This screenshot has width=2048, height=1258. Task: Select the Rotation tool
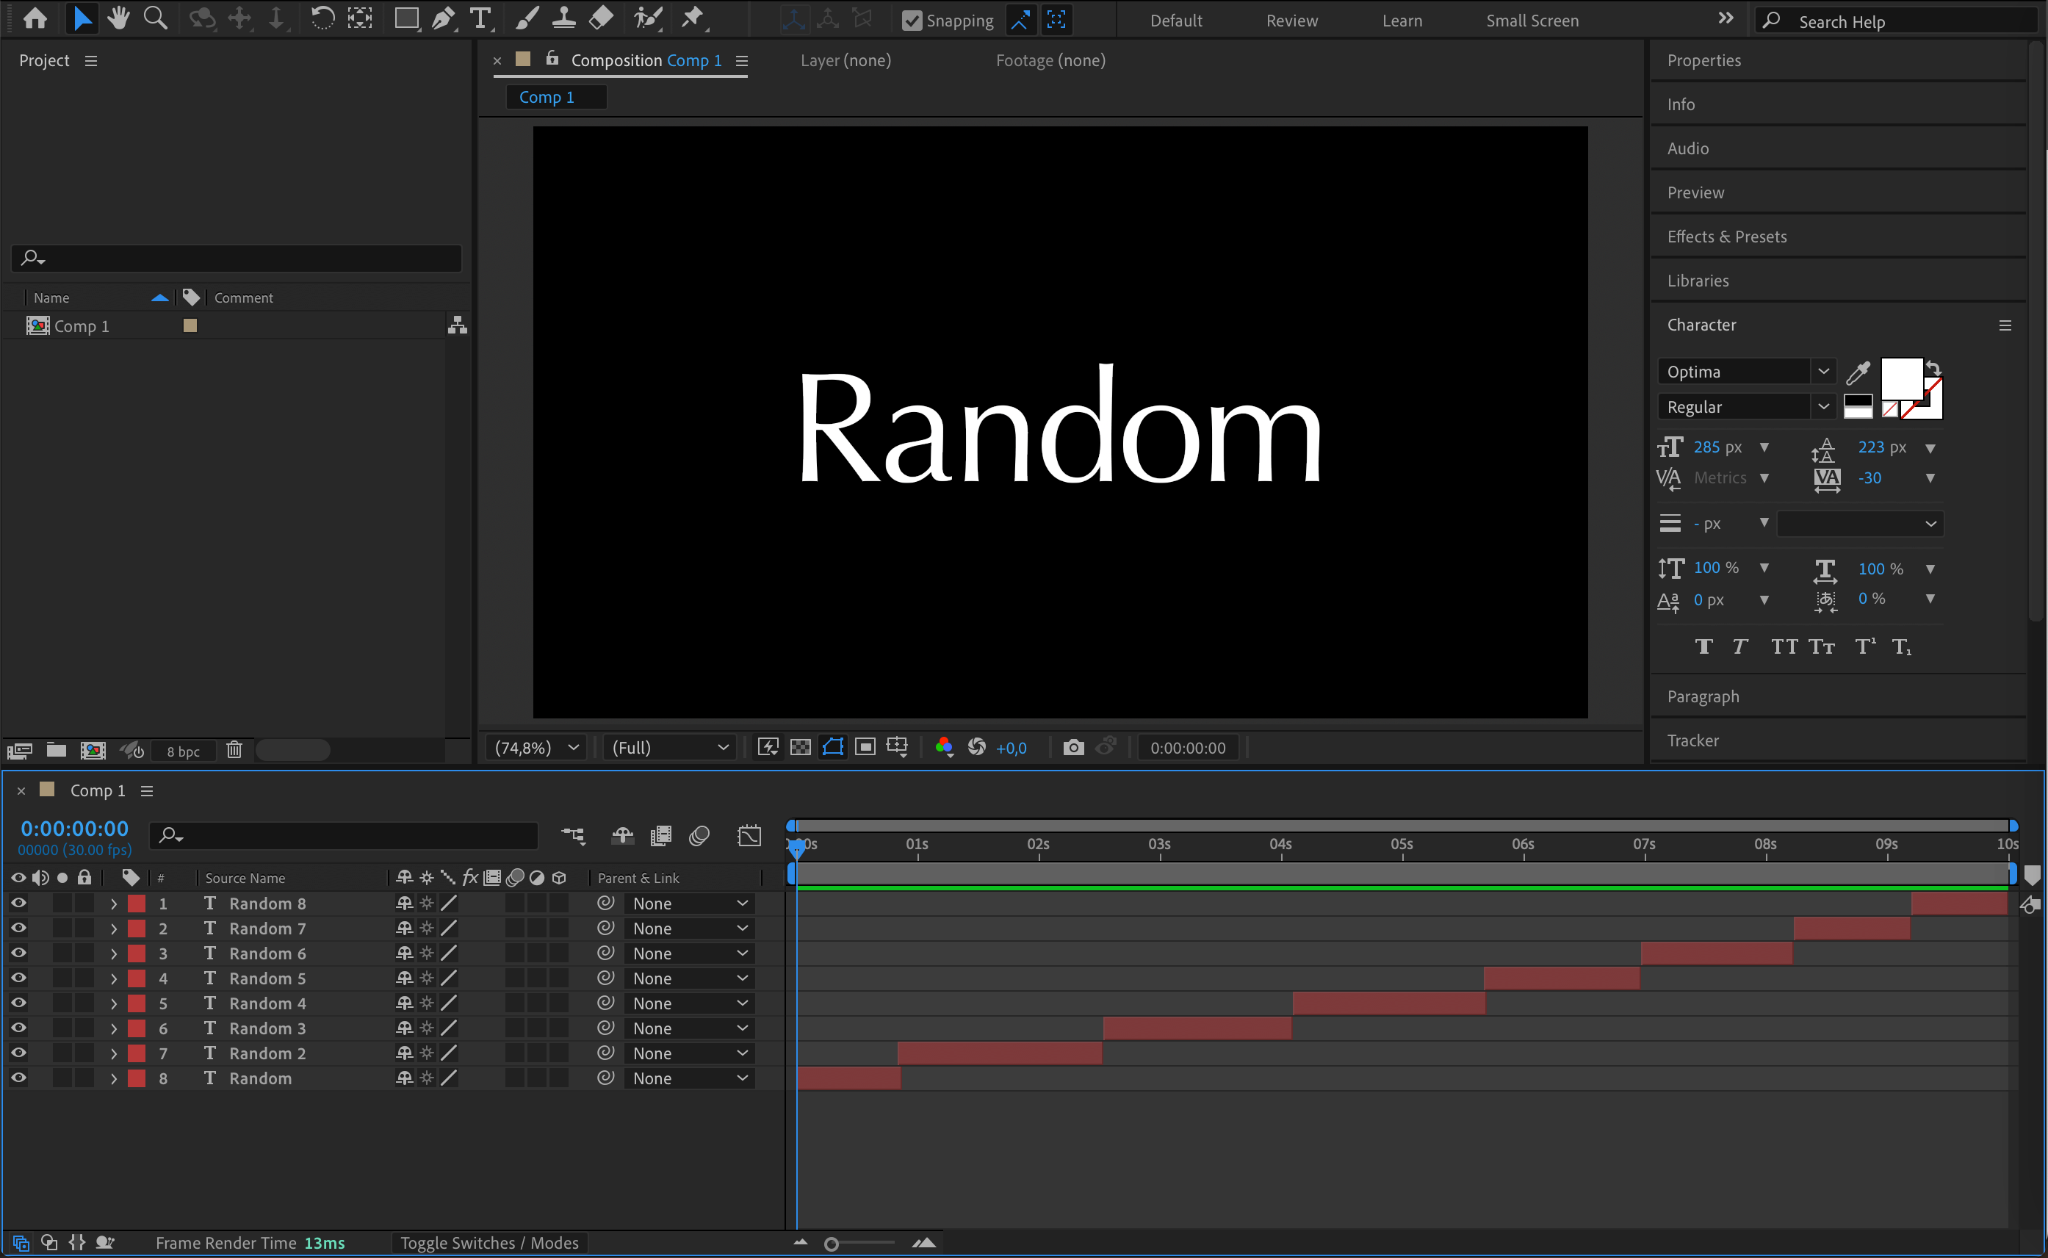click(x=322, y=18)
